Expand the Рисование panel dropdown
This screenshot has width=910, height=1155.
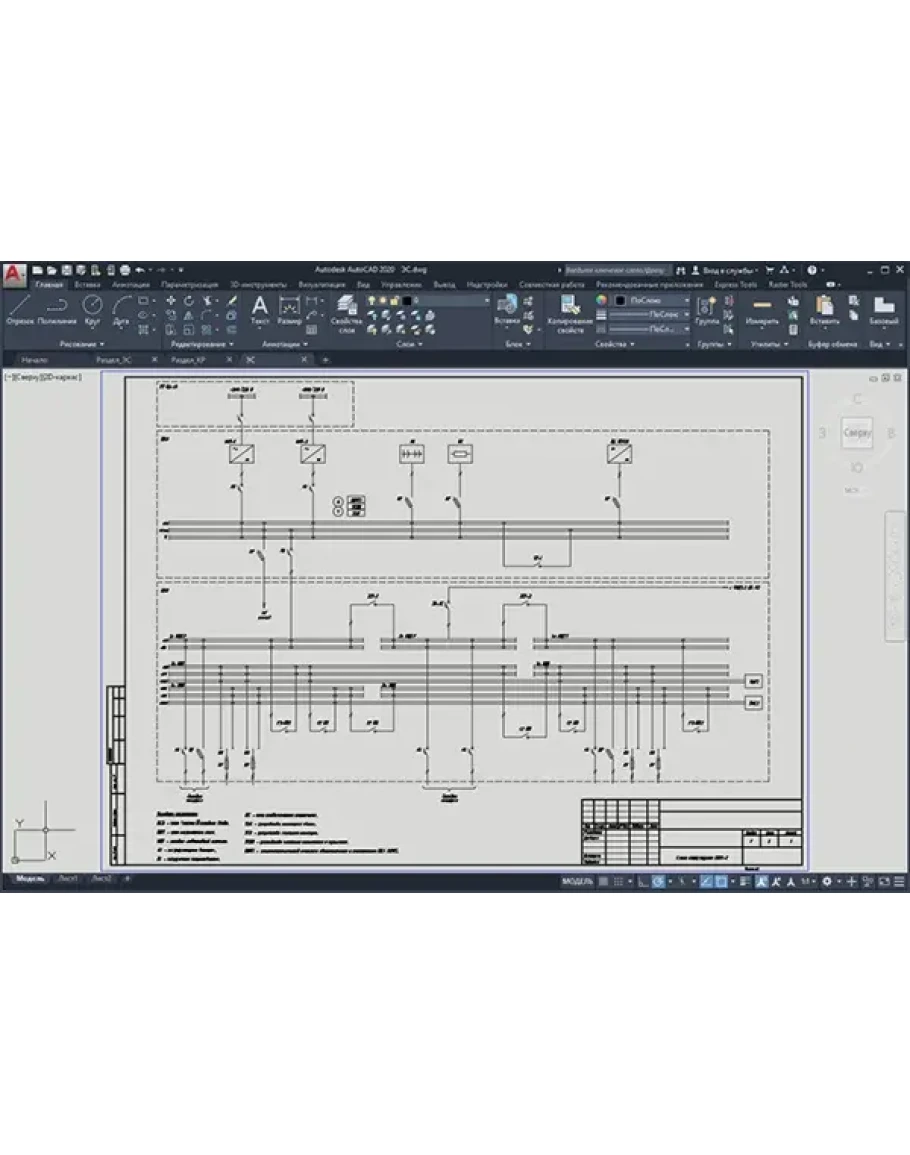click(x=82, y=344)
